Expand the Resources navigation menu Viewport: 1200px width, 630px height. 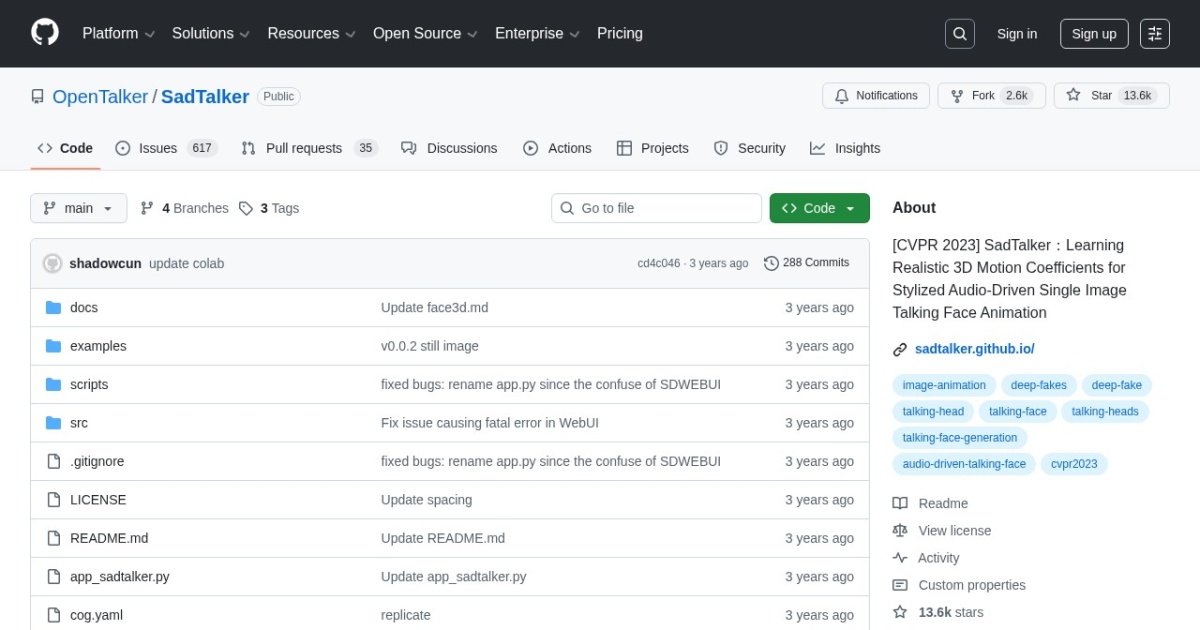311,33
